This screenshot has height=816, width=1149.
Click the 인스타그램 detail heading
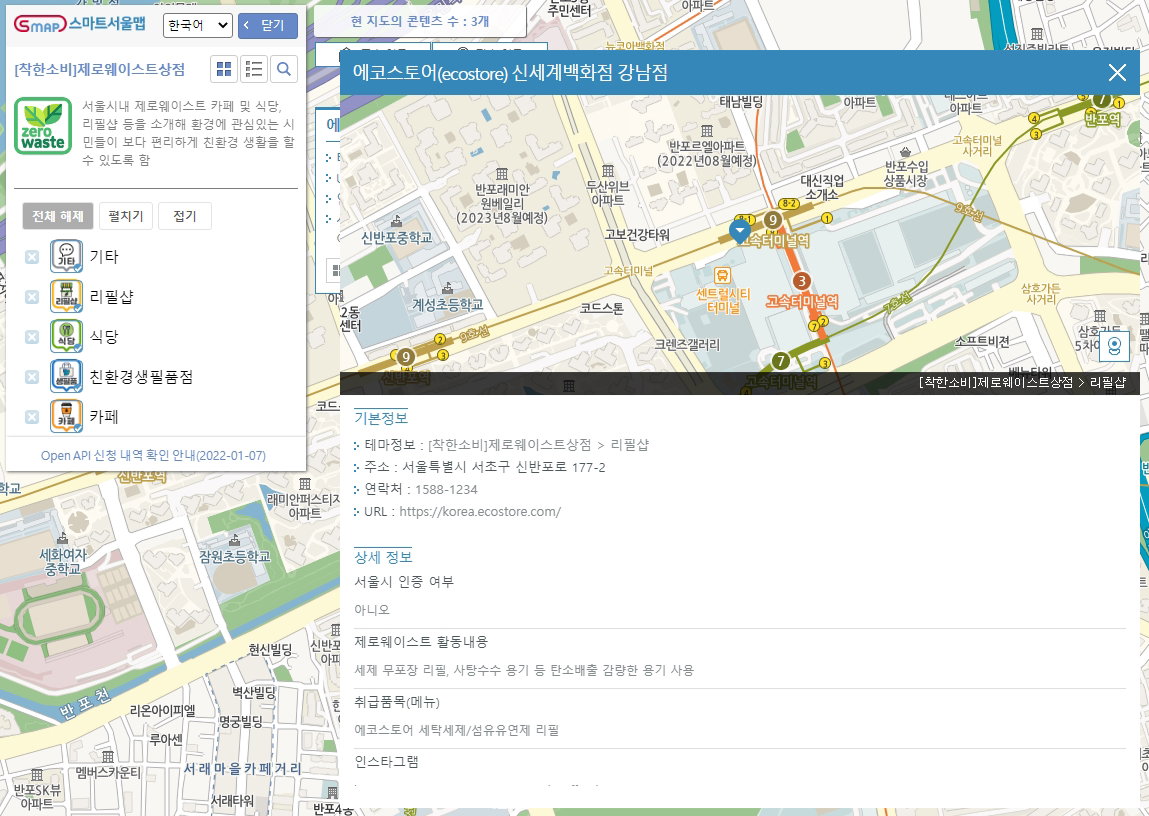click(x=386, y=762)
